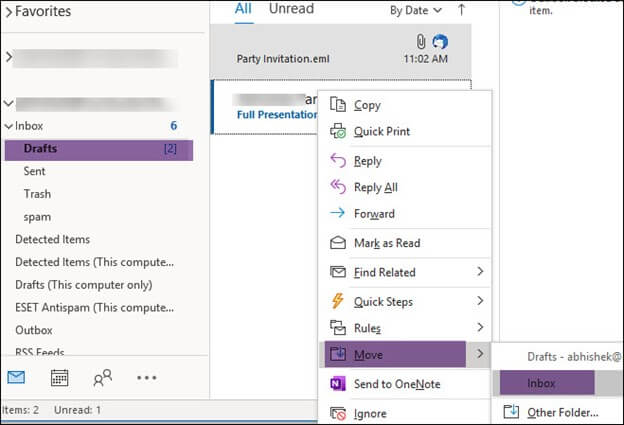Click the Ignore icon

pyautogui.click(x=338, y=413)
